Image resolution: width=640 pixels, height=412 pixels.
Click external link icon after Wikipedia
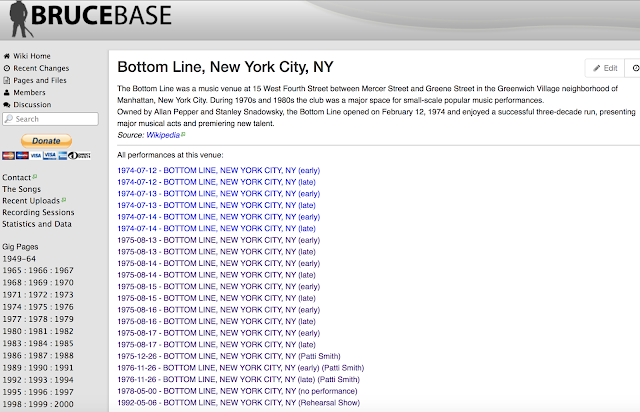[183, 134]
